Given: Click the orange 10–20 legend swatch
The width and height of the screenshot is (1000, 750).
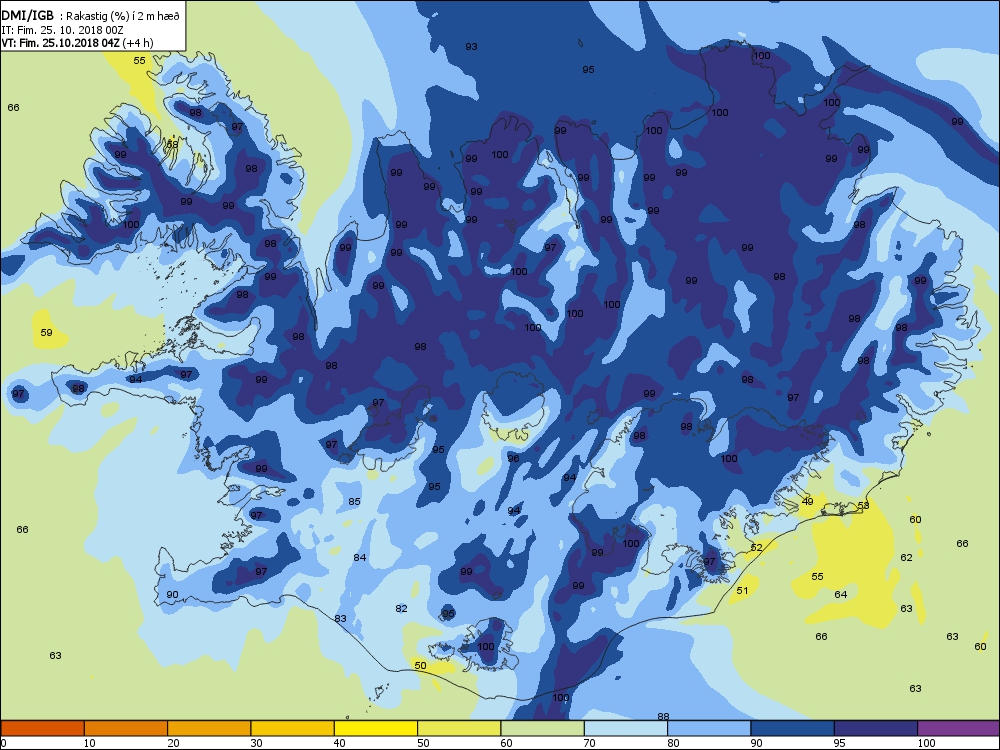Looking at the screenshot, I should (126, 728).
